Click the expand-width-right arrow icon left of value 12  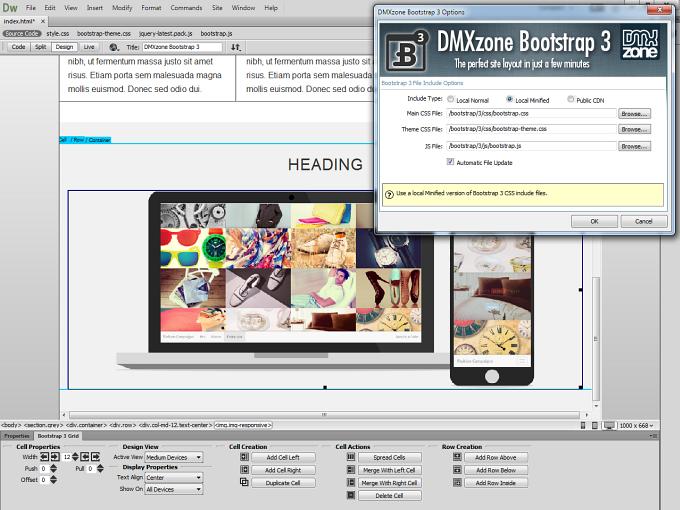point(55,457)
